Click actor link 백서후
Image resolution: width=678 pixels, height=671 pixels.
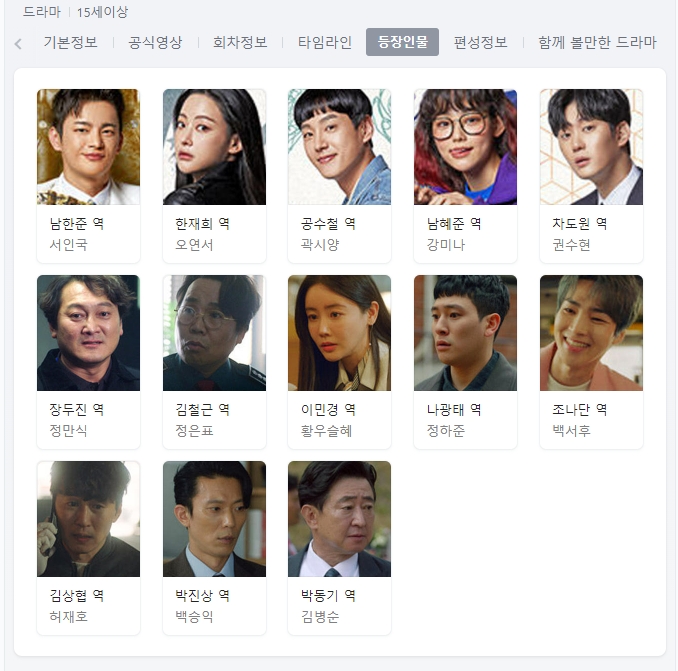tap(571, 431)
